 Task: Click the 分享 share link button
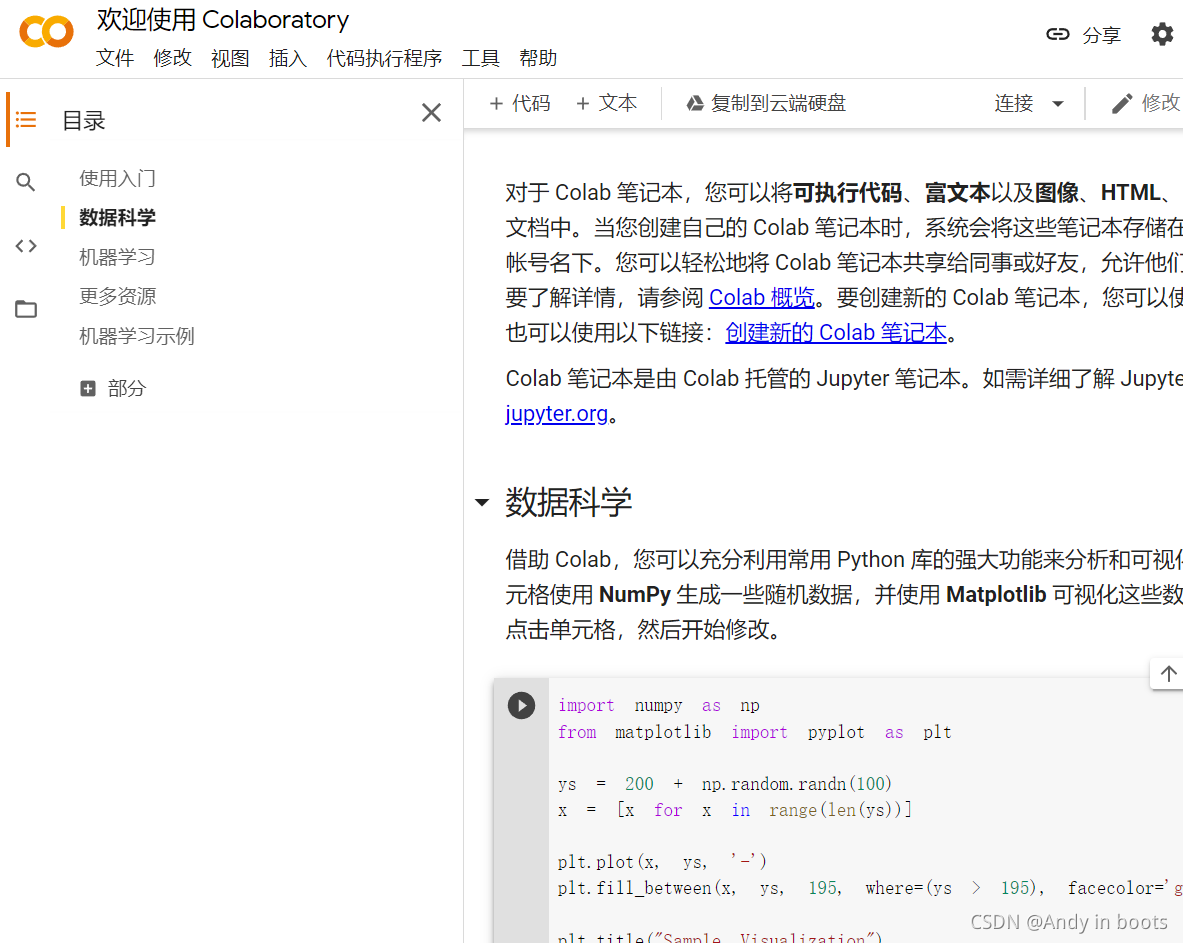[1083, 35]
